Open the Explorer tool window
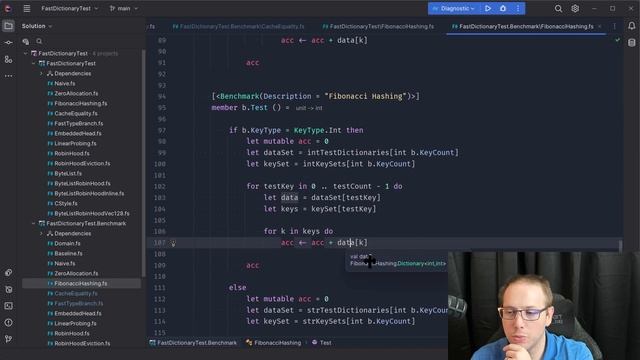 (8, 26)
